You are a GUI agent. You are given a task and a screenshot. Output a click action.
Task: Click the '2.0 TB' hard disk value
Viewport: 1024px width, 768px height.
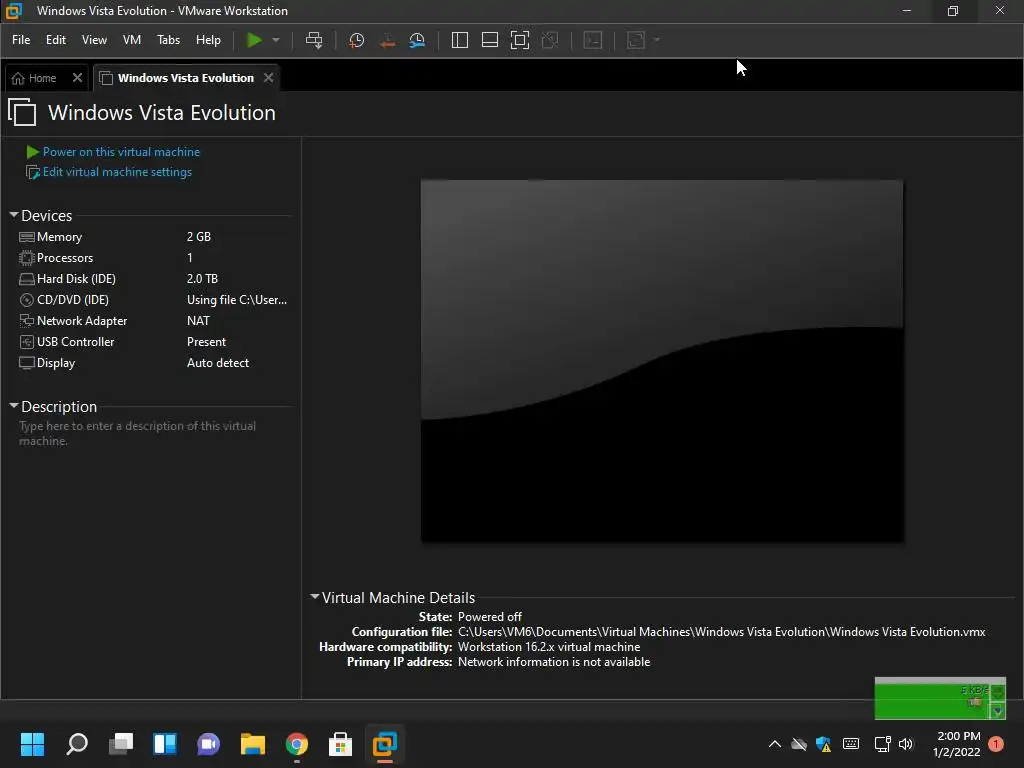202,278
